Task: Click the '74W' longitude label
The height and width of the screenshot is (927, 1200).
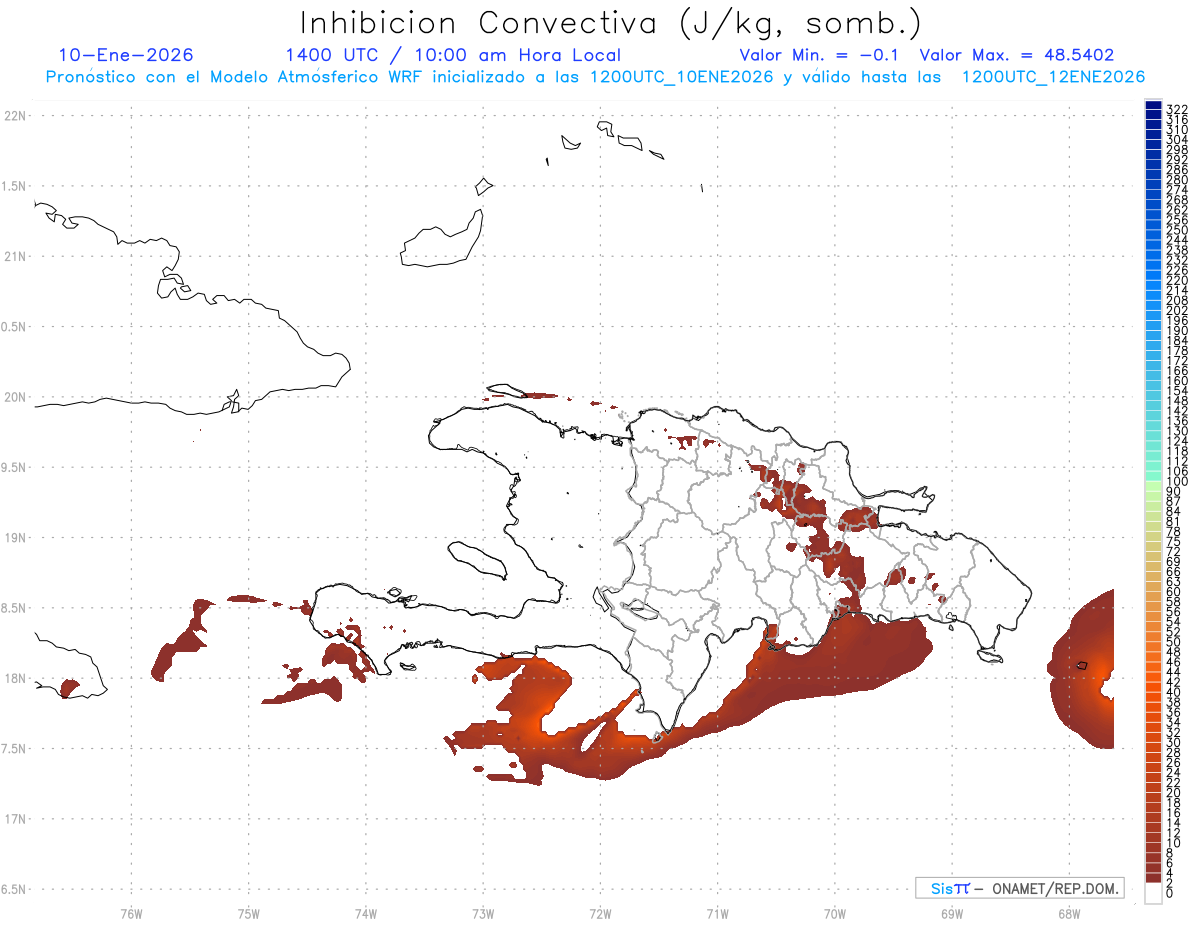Action: (x=365, y=912)
